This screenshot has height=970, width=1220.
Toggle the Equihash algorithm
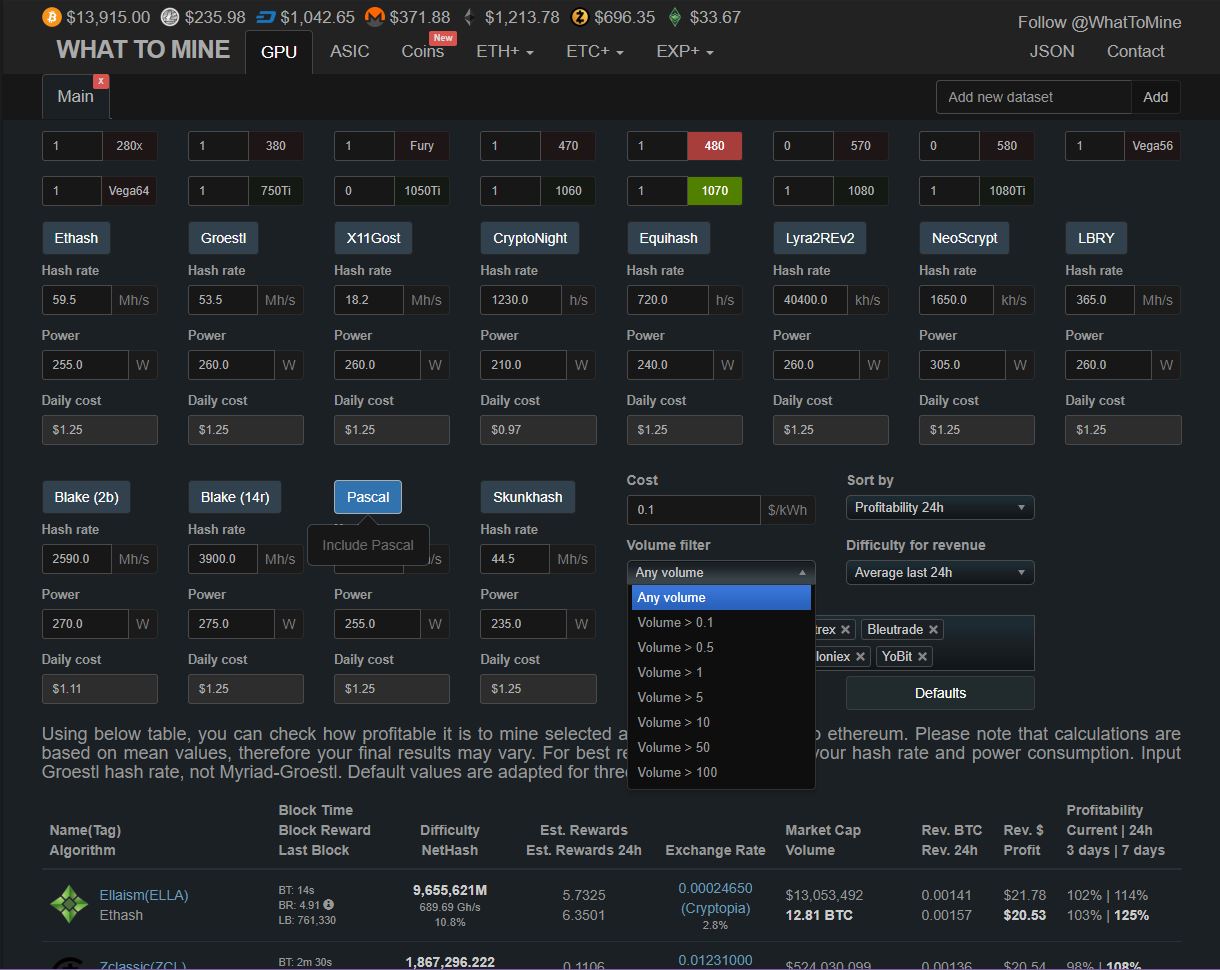pos(669,238)
